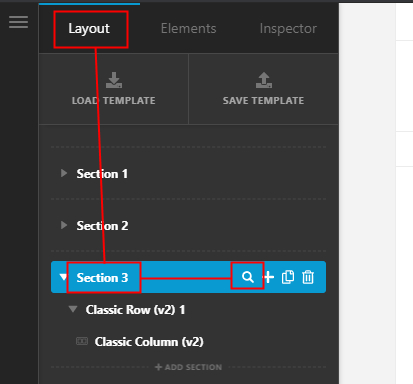
Task: Open the hamburger menu icon
Action: click(18, 22)
